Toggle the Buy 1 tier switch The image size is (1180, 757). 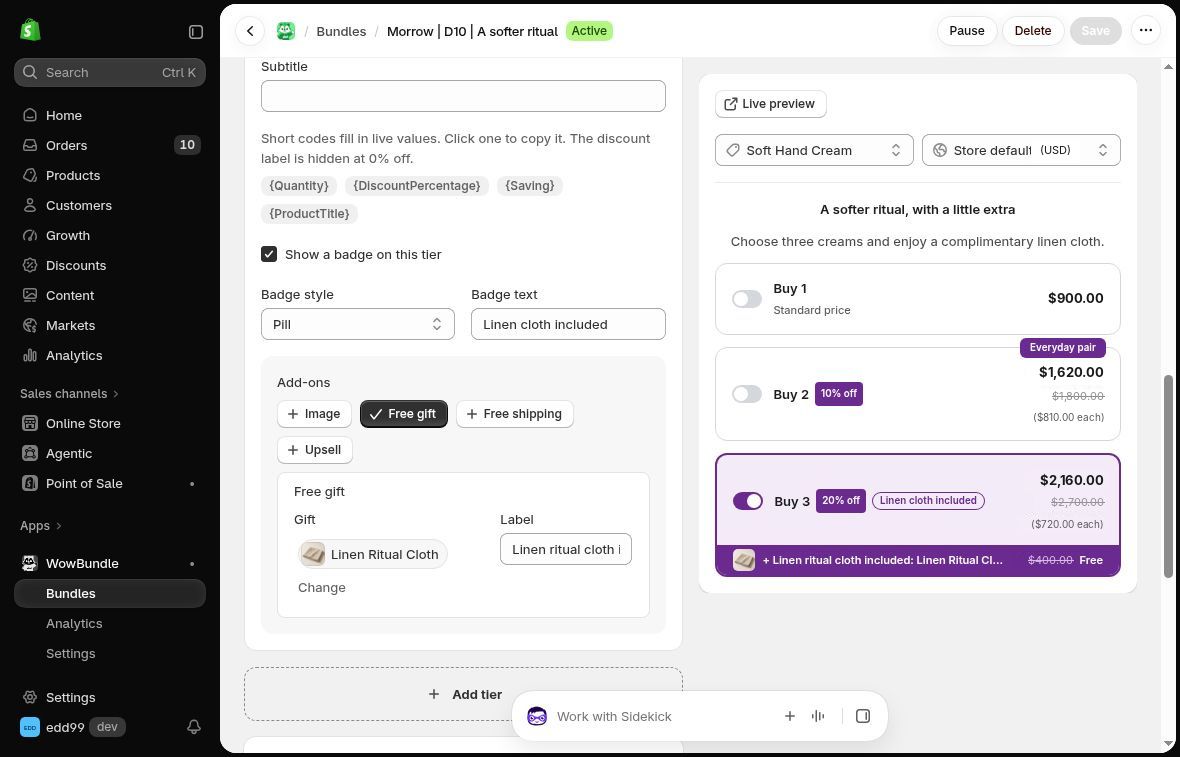[747, 299]
